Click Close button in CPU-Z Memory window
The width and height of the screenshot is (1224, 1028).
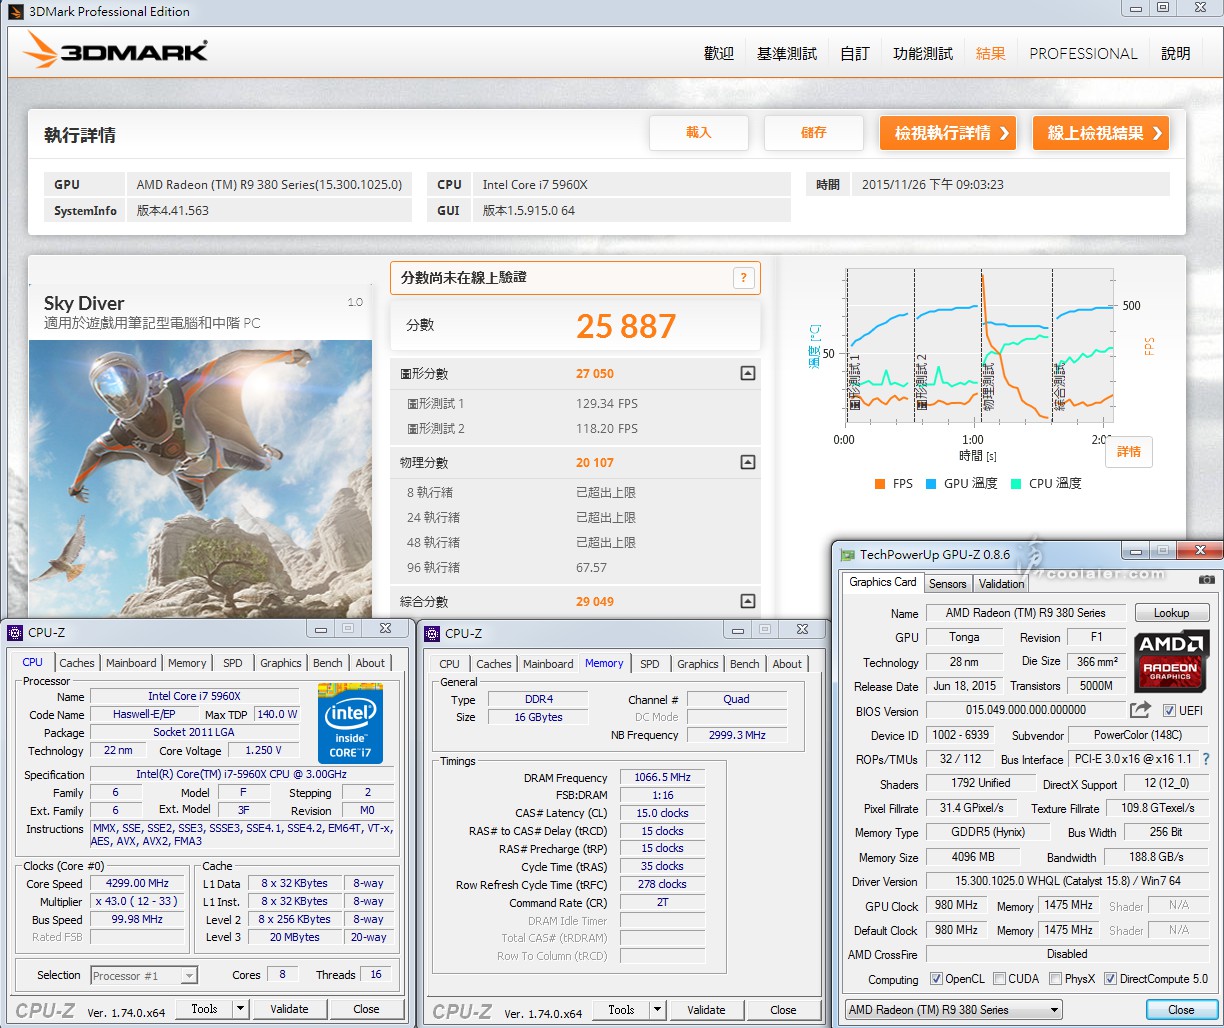784,1010
